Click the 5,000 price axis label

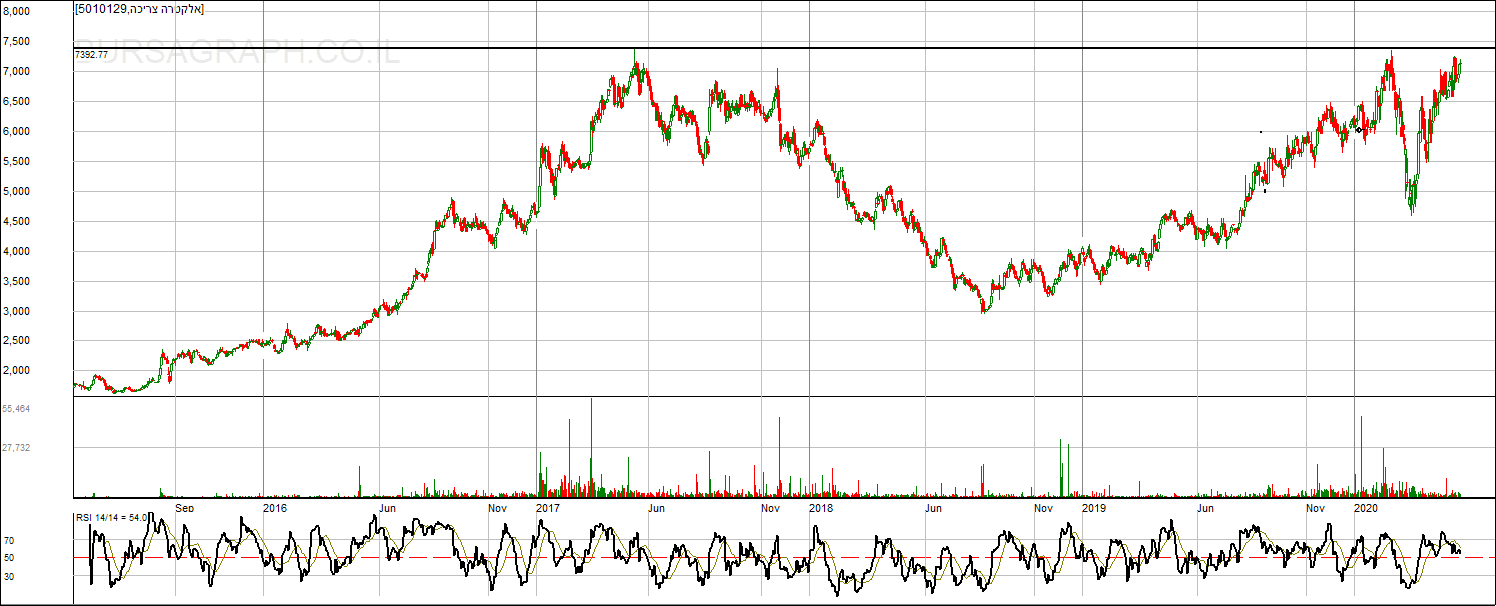point(15,191)
